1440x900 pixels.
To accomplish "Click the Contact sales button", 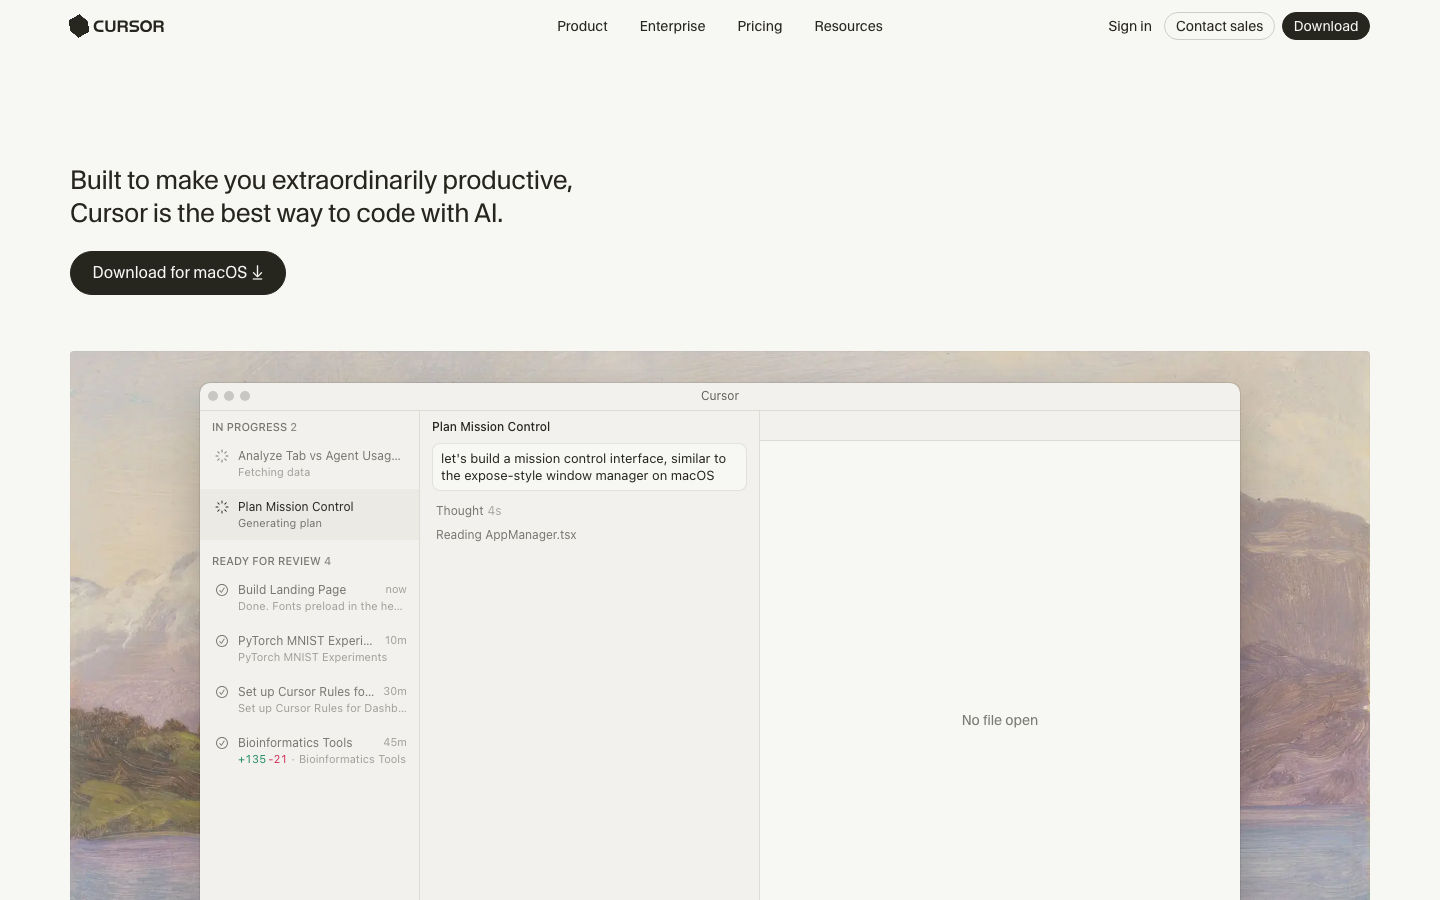I will coord(1219,26).
